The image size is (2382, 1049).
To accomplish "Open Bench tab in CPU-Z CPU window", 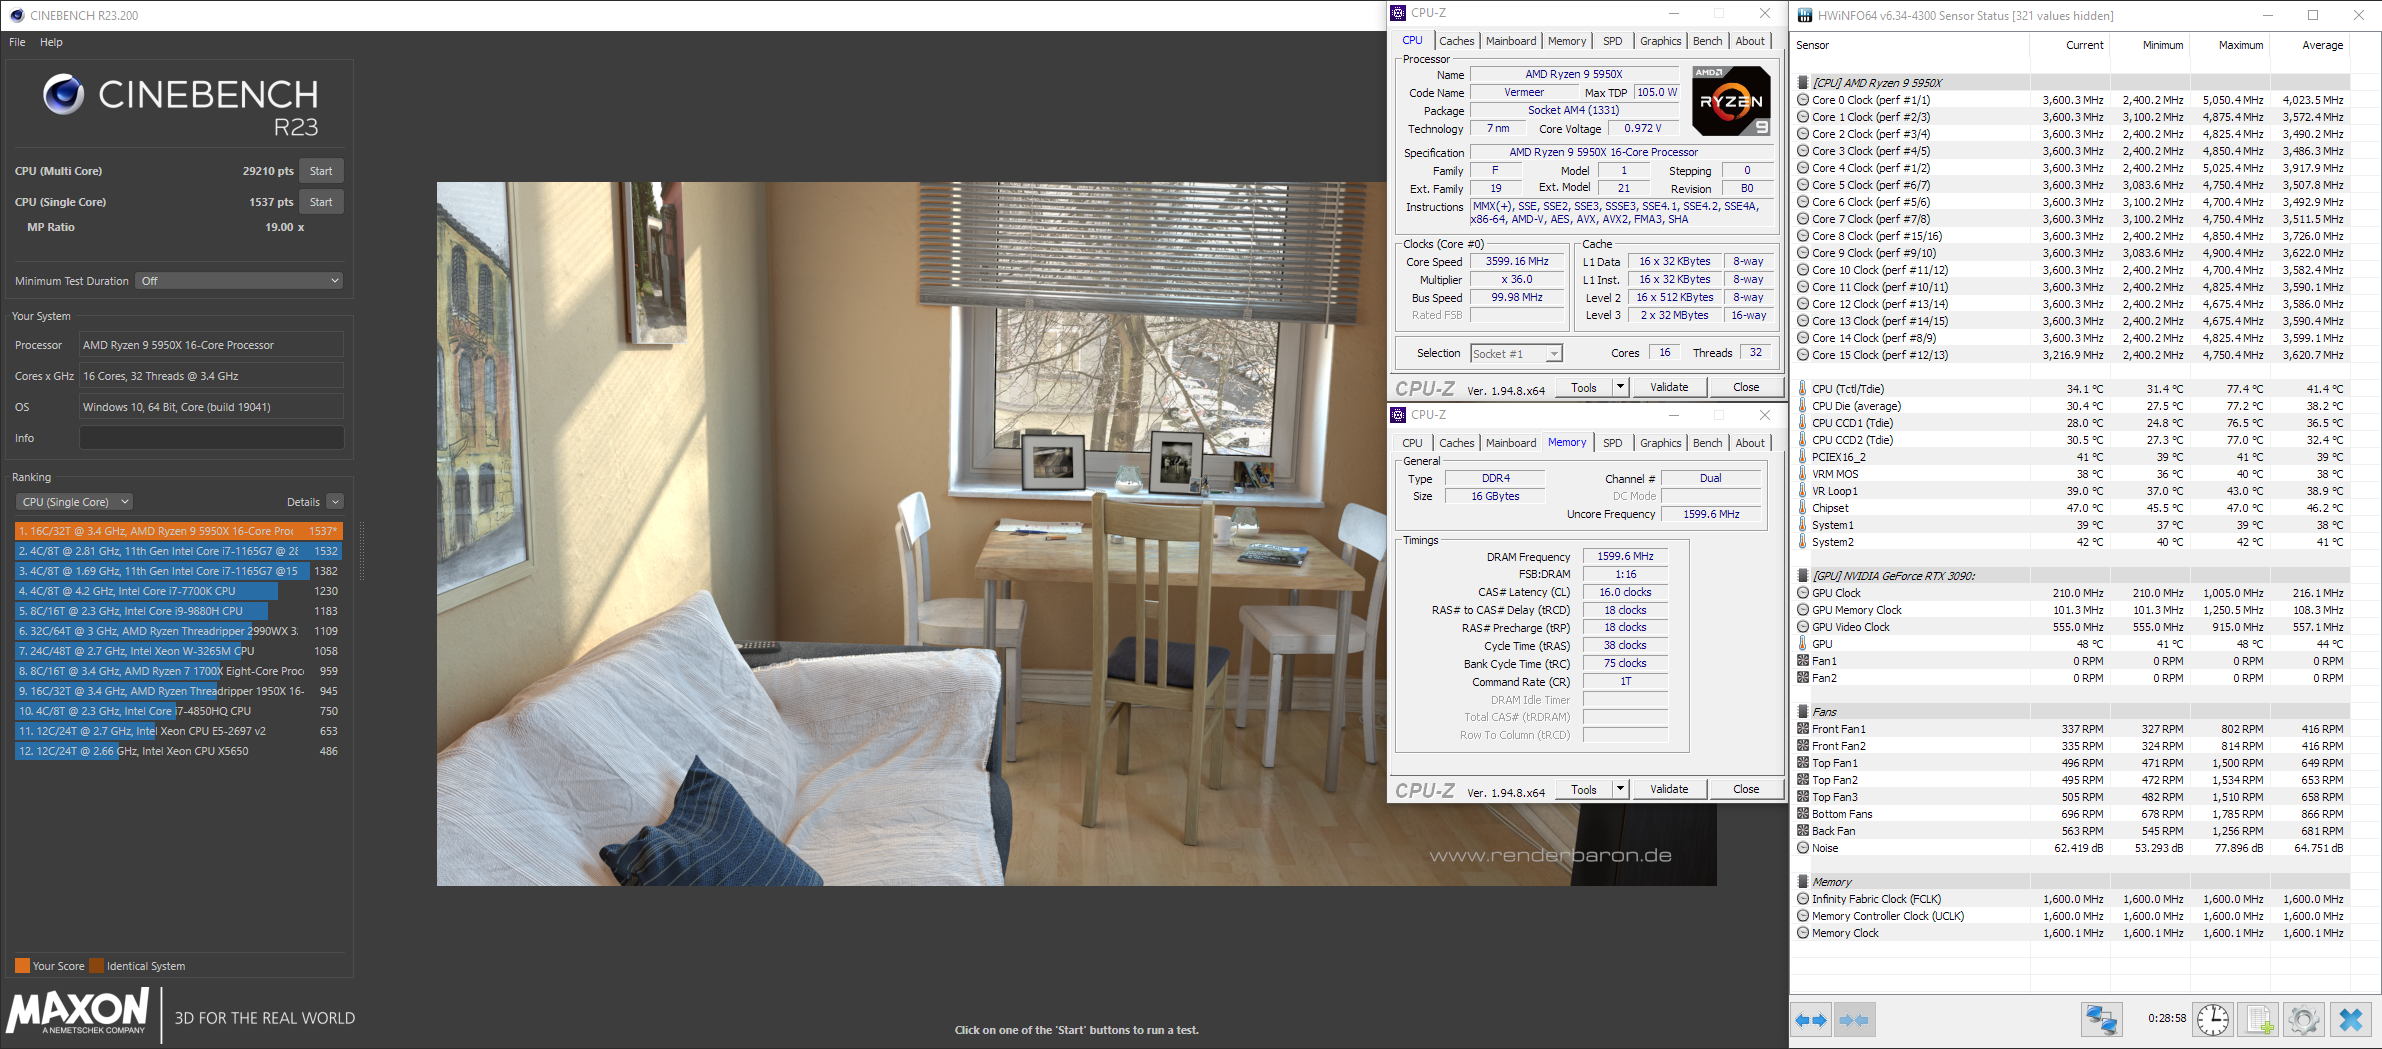I will tap(1707, 41).
